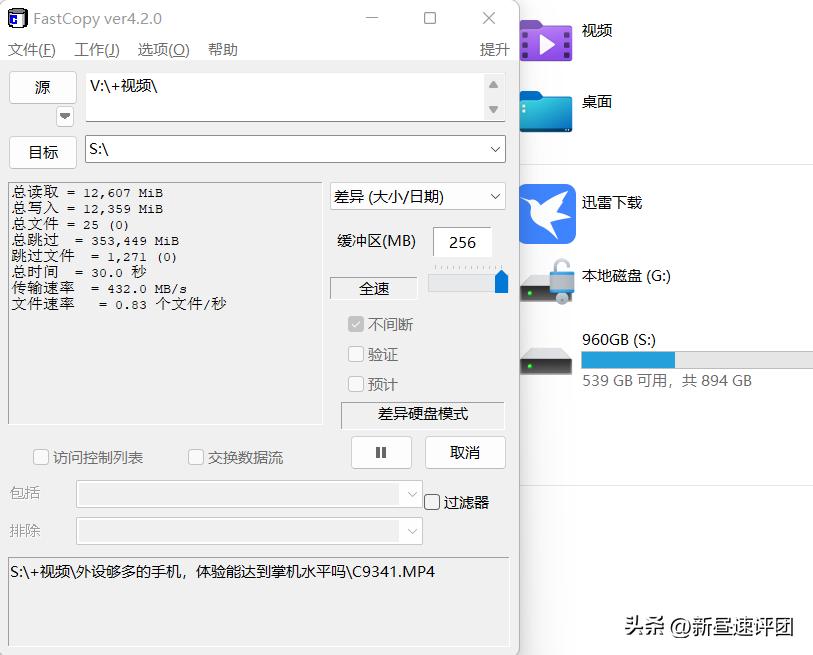Open source history with small arrow below 源
Image resolution: width=813 pixels, height=655 pixels.
click(x=64, y=116)
